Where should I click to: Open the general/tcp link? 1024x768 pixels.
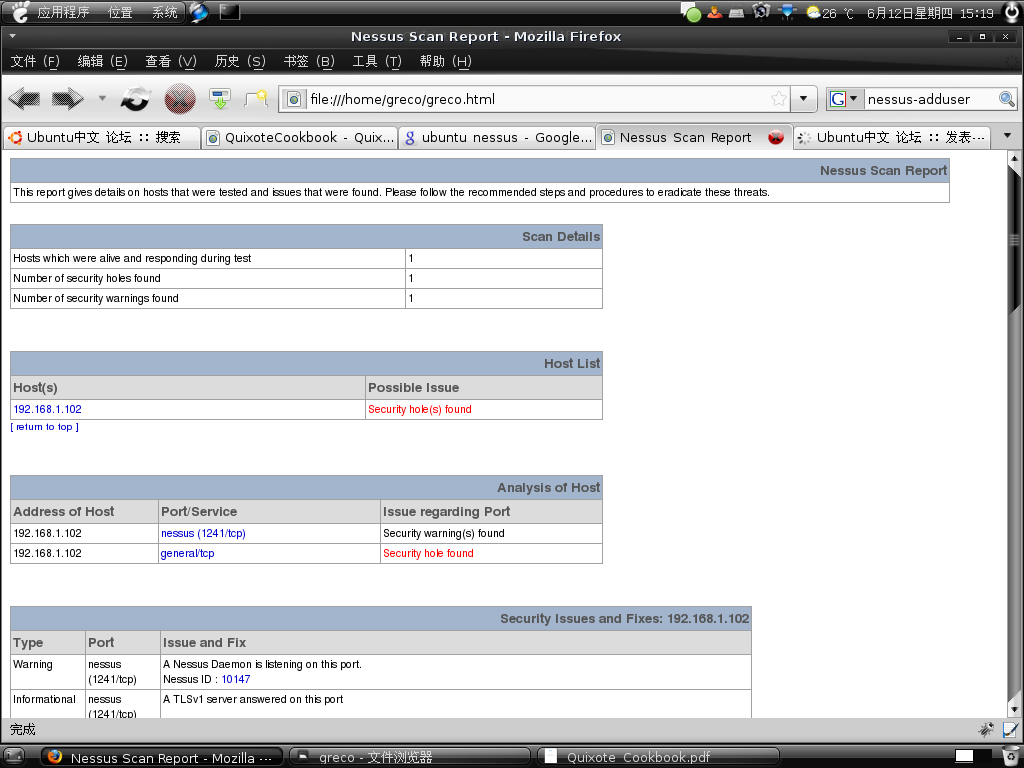[187, 554]
